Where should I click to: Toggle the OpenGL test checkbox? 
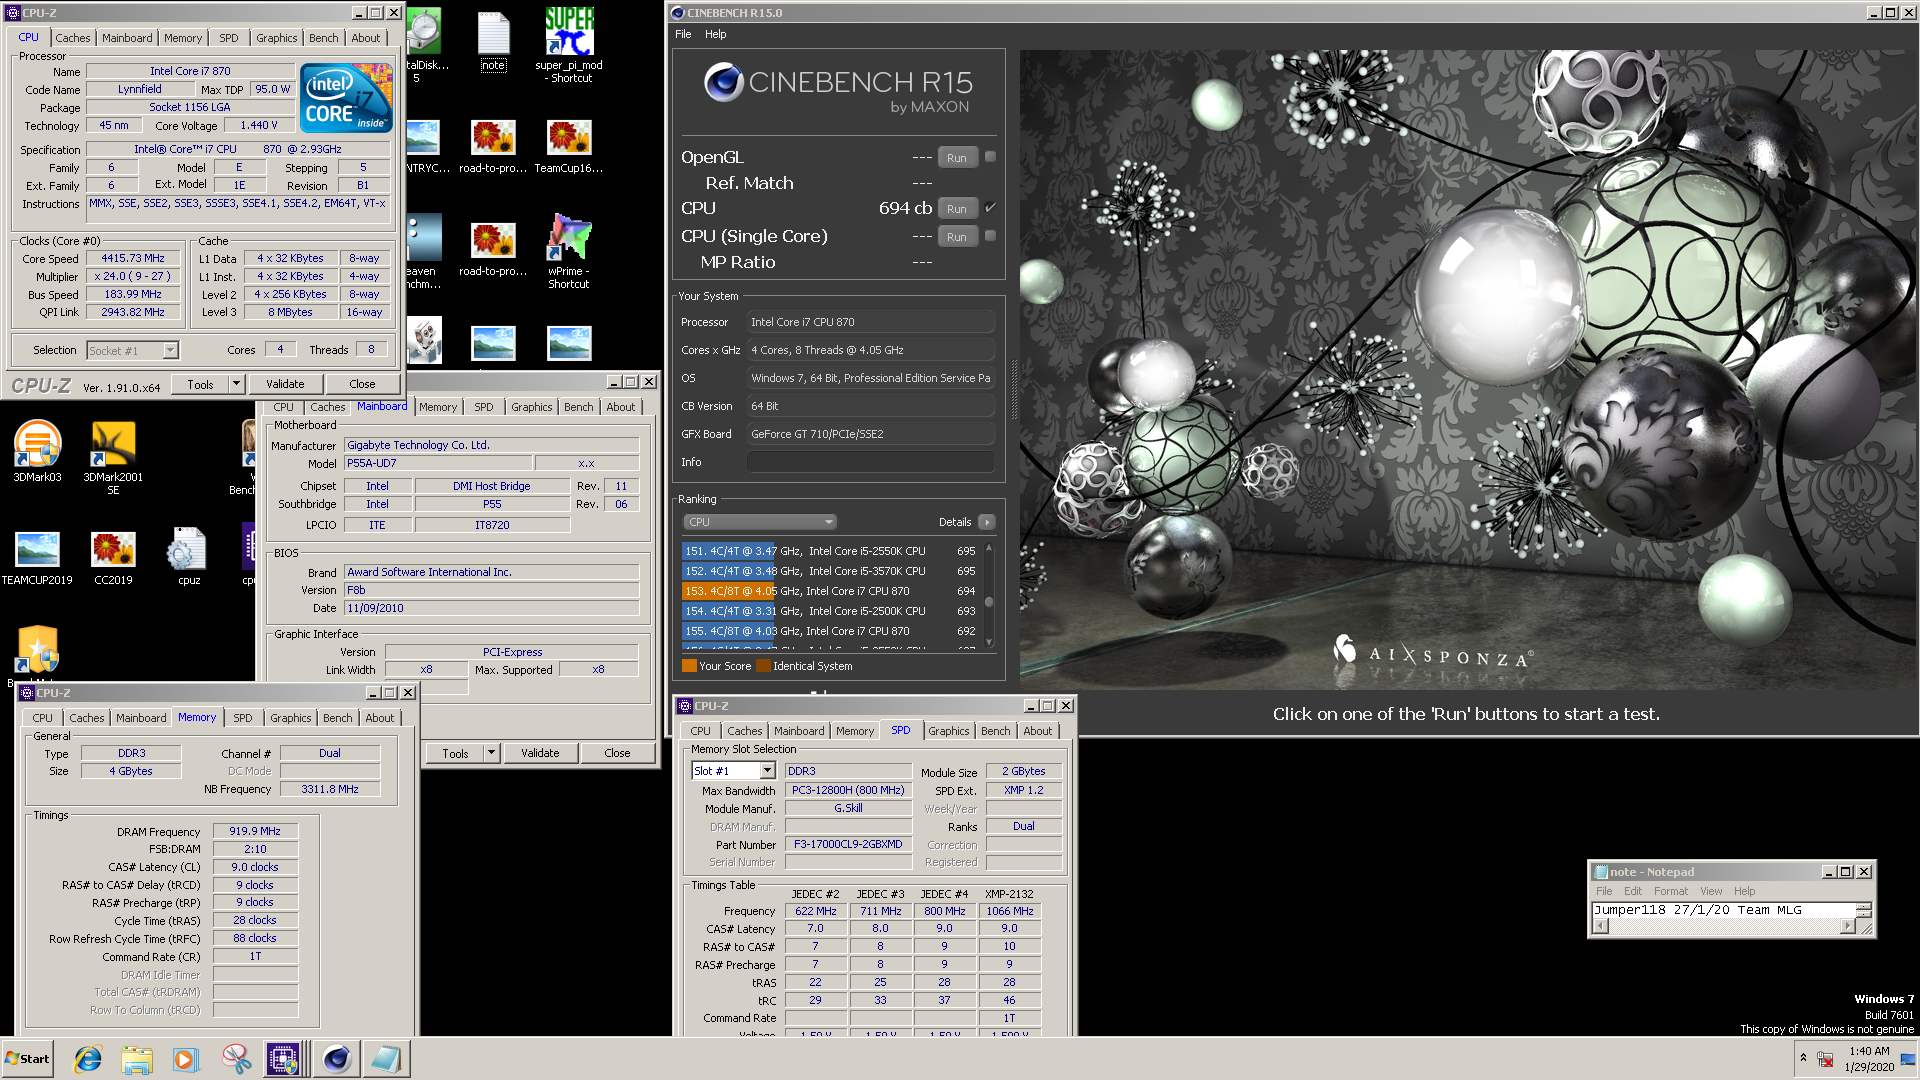(x=990, y=157)
